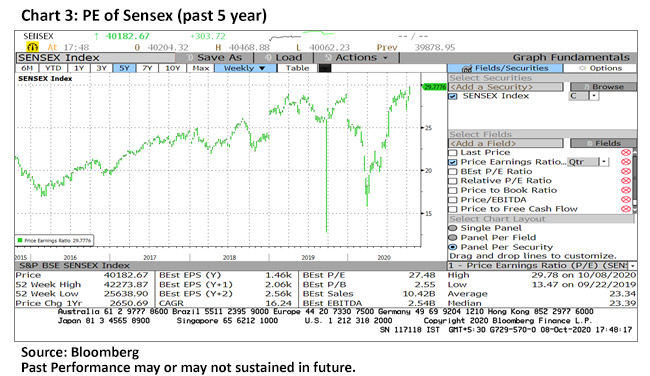Open the Weekly periodicity dropdown
Image resolution: width=650 pixels, height=376 pixels.
245,68
